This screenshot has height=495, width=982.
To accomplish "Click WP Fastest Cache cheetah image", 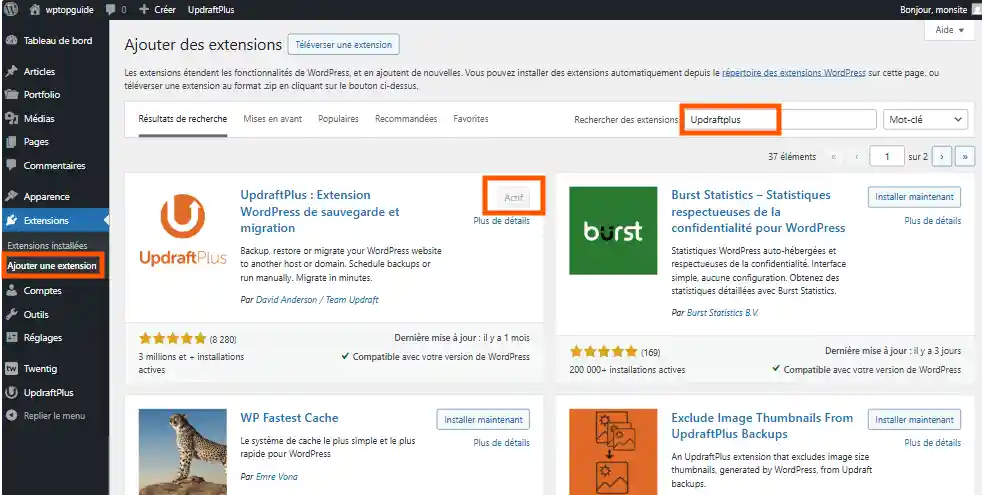I will 182,452.
